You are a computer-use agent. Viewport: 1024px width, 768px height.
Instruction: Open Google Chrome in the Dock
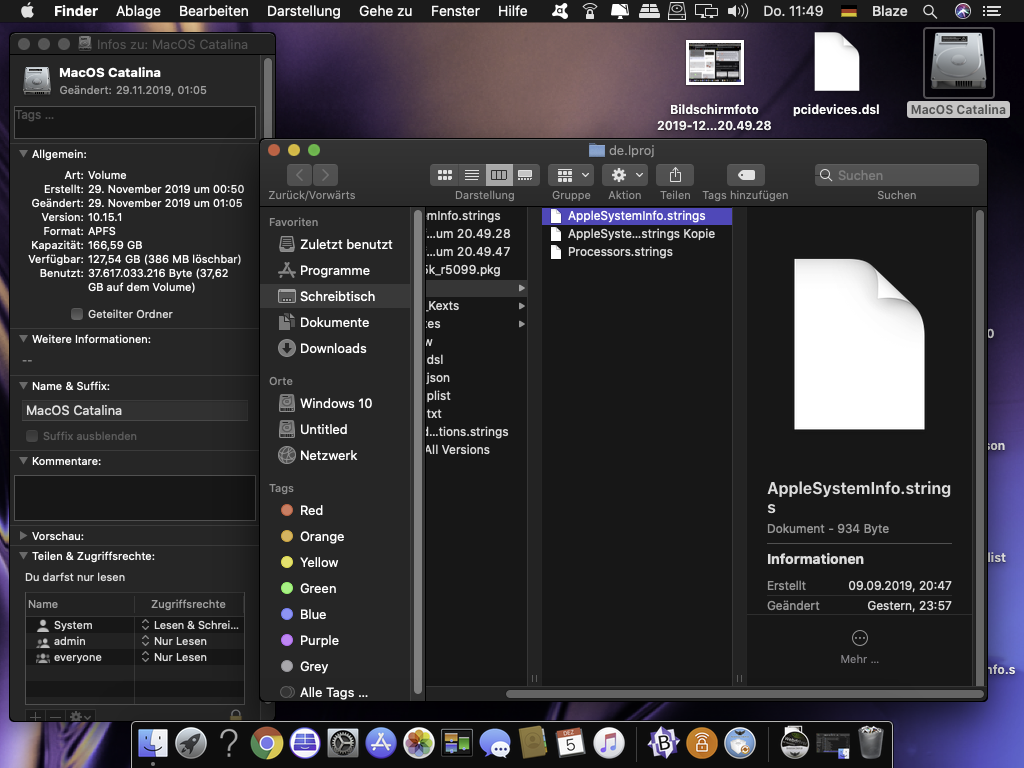(265, 743)
